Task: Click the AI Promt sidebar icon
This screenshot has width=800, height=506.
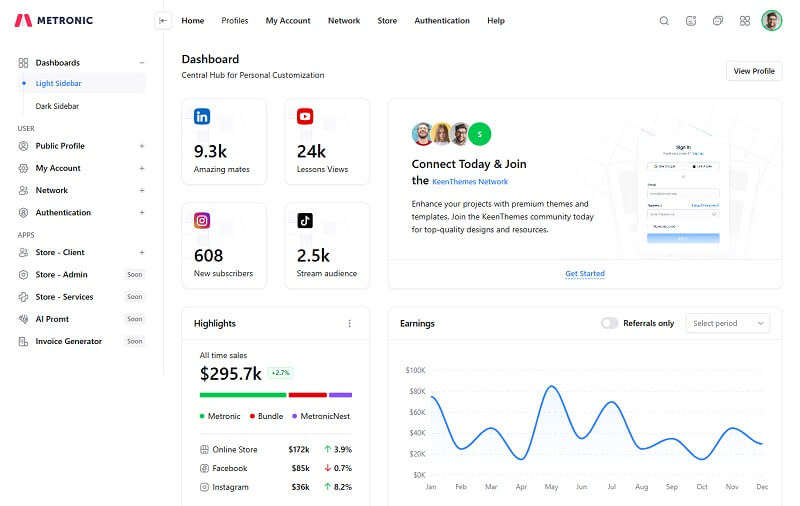Action: coord(23,319)
